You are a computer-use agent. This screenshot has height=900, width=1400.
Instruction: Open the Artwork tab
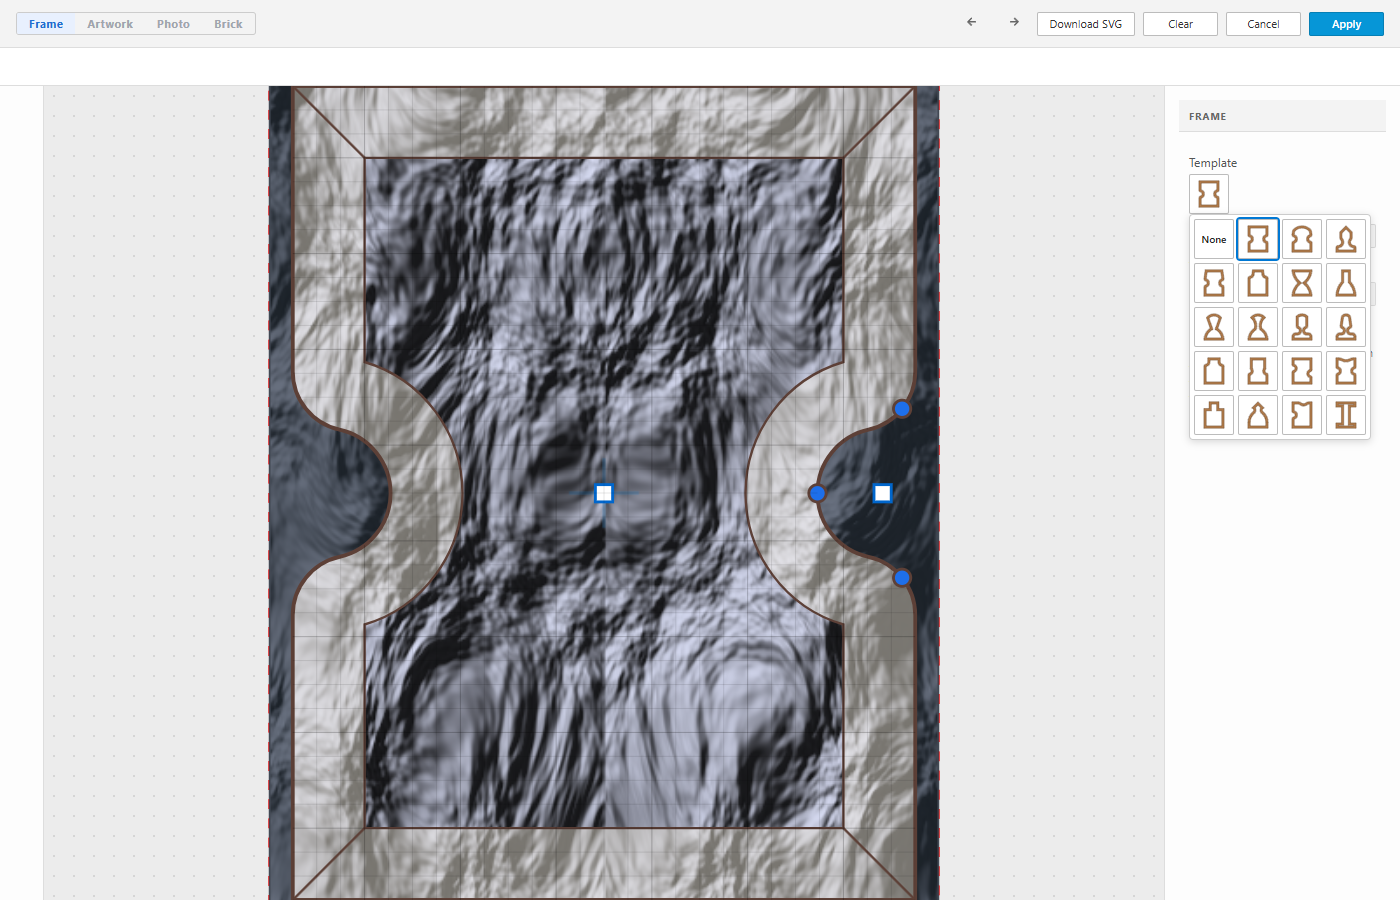(110, 24)
